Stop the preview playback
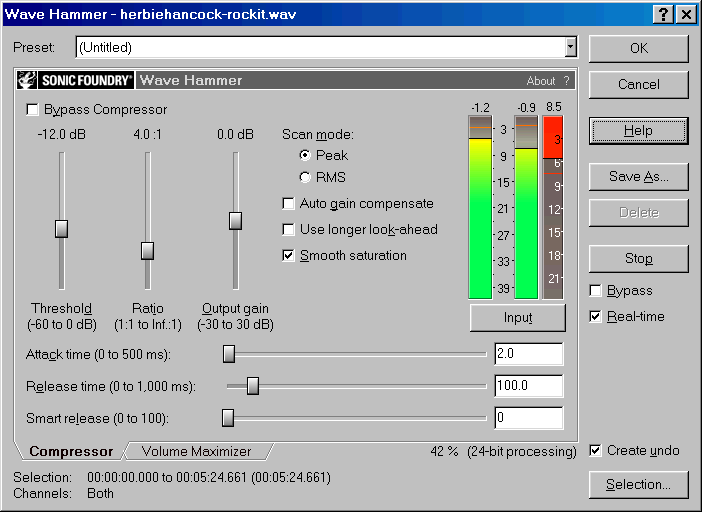The height and width of the screenshot is (512, 702). click(x=638, y=258)
